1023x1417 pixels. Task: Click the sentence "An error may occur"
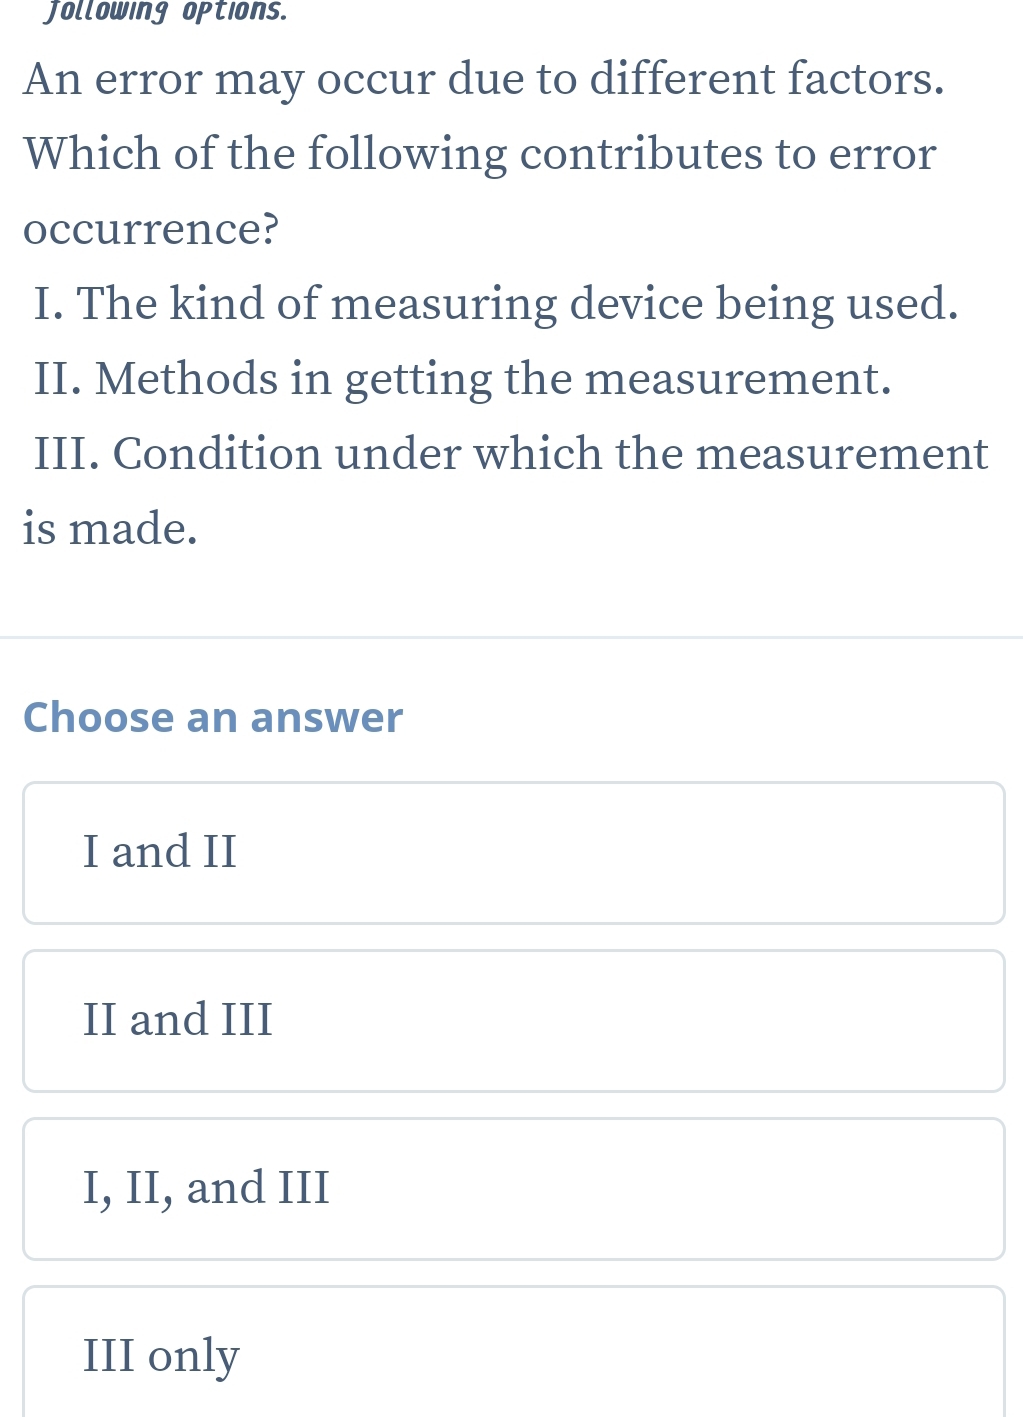click(x=484, y=78)
